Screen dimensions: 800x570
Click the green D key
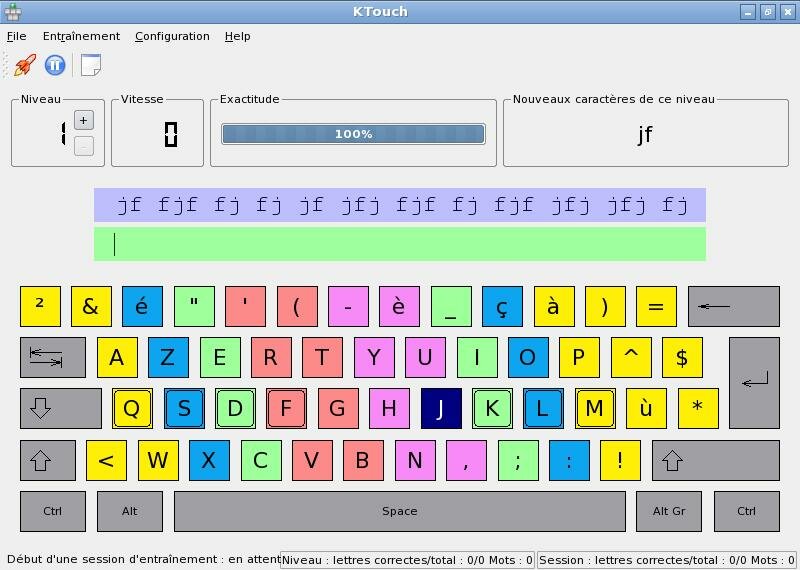click(235, 408)
